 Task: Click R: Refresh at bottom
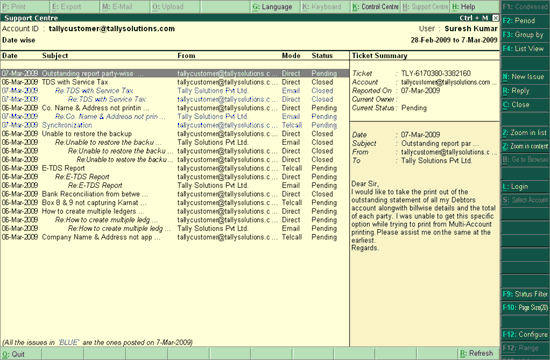click(x=478, y=353)
